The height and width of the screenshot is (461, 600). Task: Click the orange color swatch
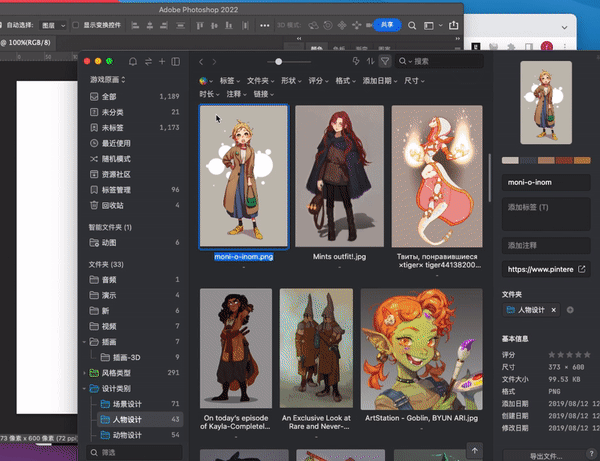click(582, 160)
